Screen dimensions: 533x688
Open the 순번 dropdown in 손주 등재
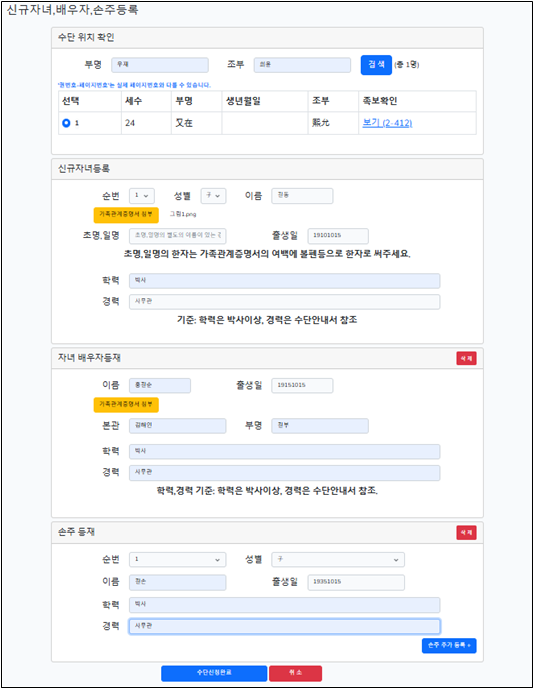point(178,559)
